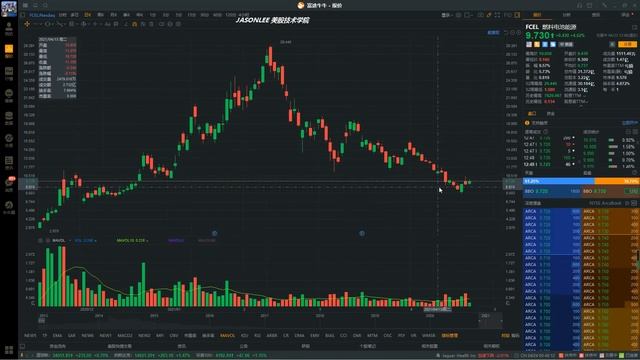Select the OBV indicator
This screenshot has height=360, width=640.
click(173, 336)
